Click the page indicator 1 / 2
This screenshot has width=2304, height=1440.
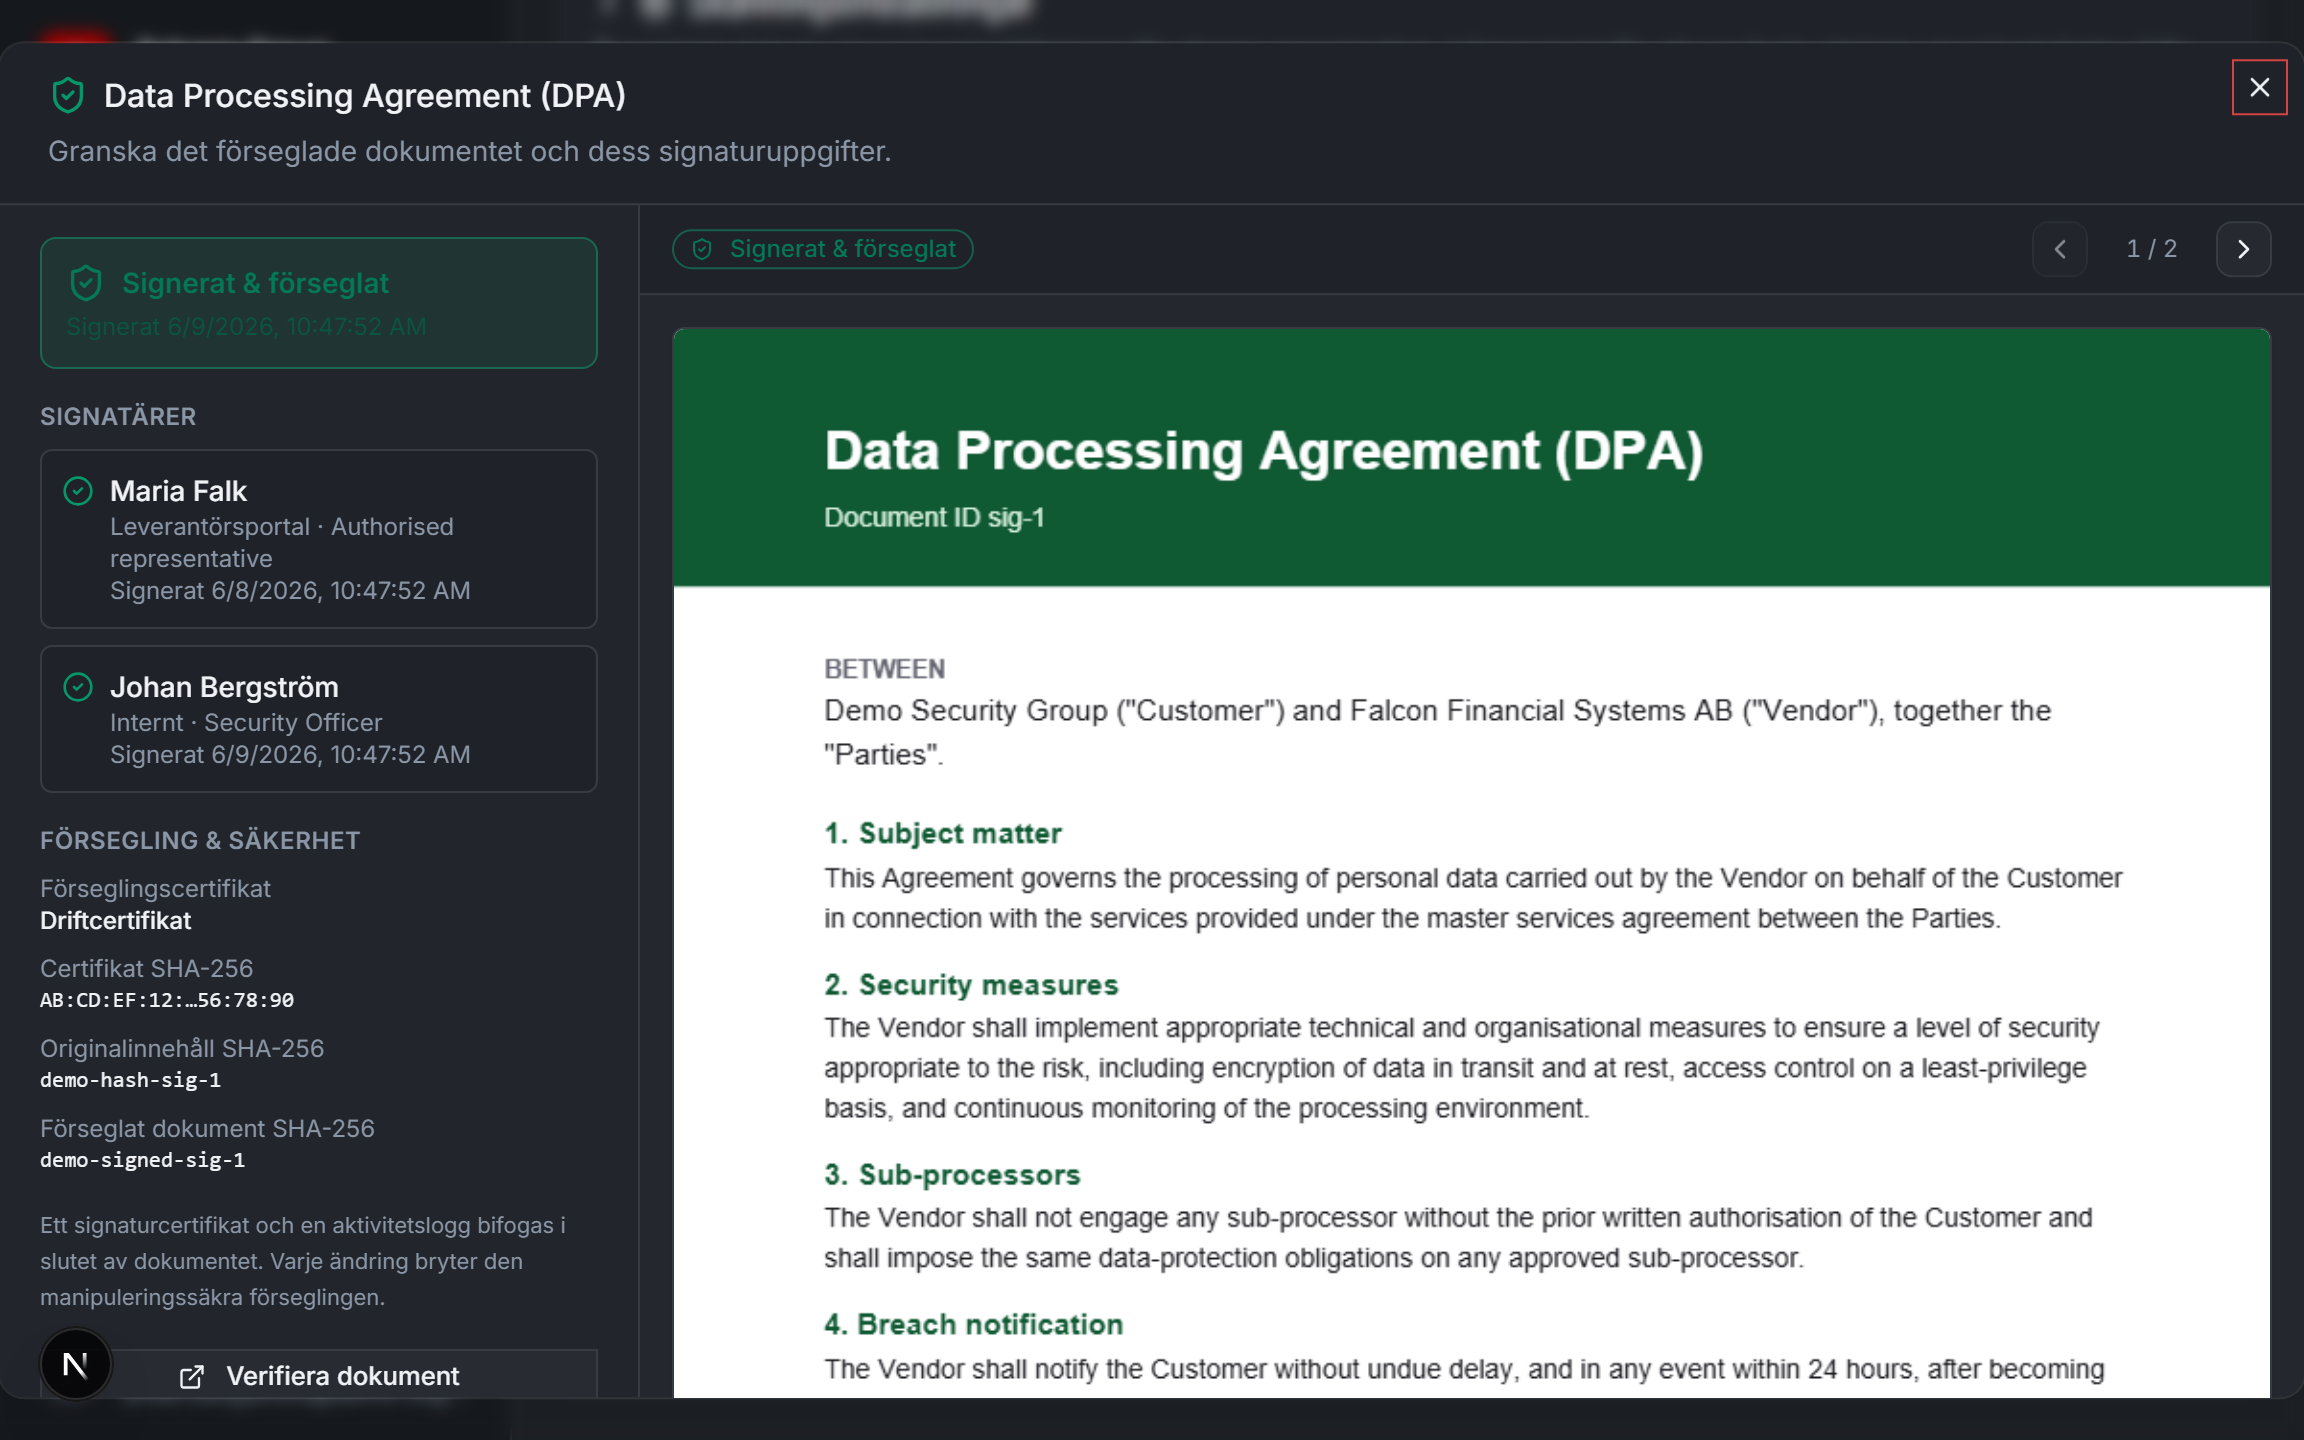click(x=2152, y=249)
